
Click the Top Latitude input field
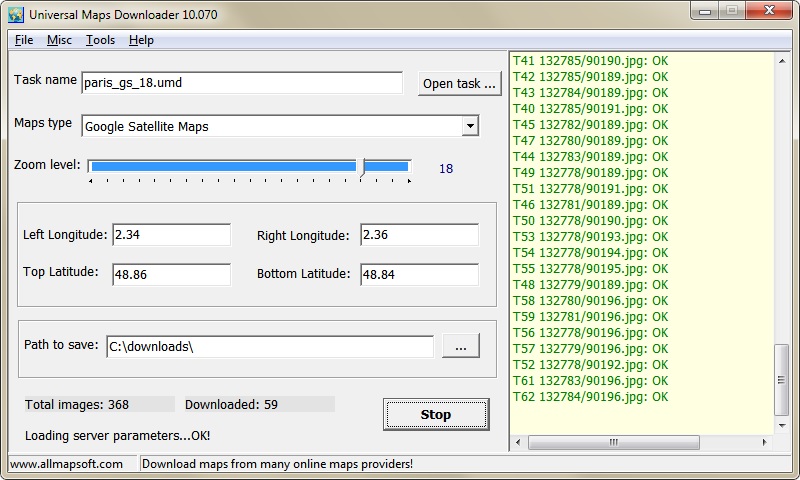click(x=171, y=274)
